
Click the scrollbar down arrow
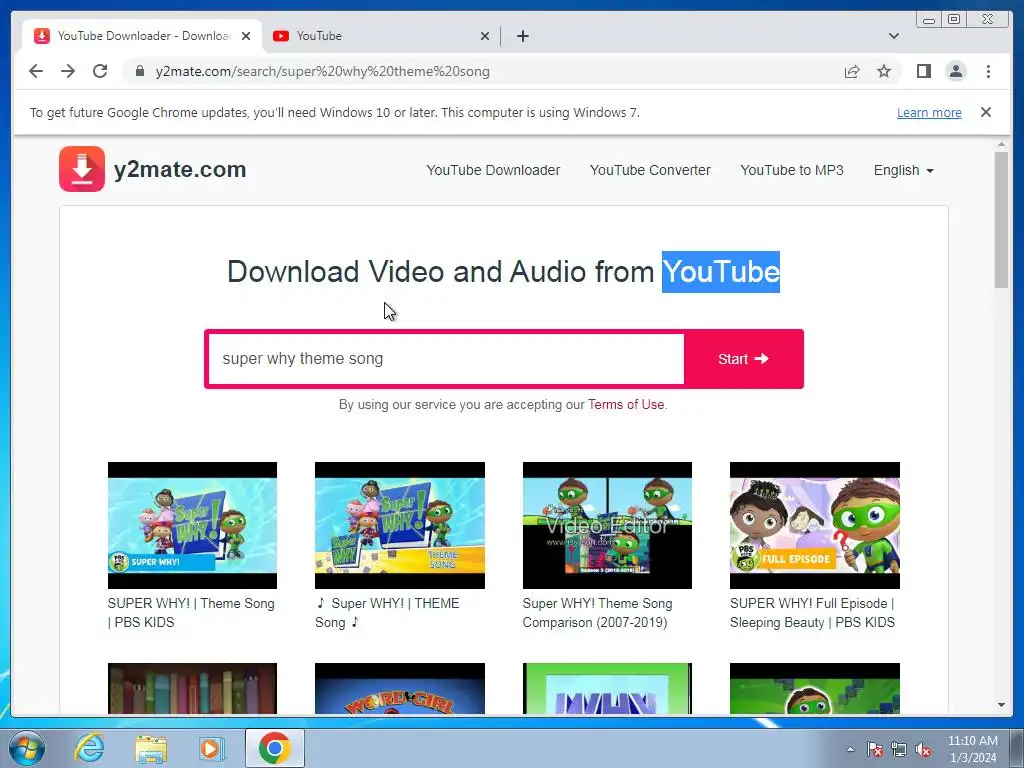pyautogui.click(x=1001, y=705)
